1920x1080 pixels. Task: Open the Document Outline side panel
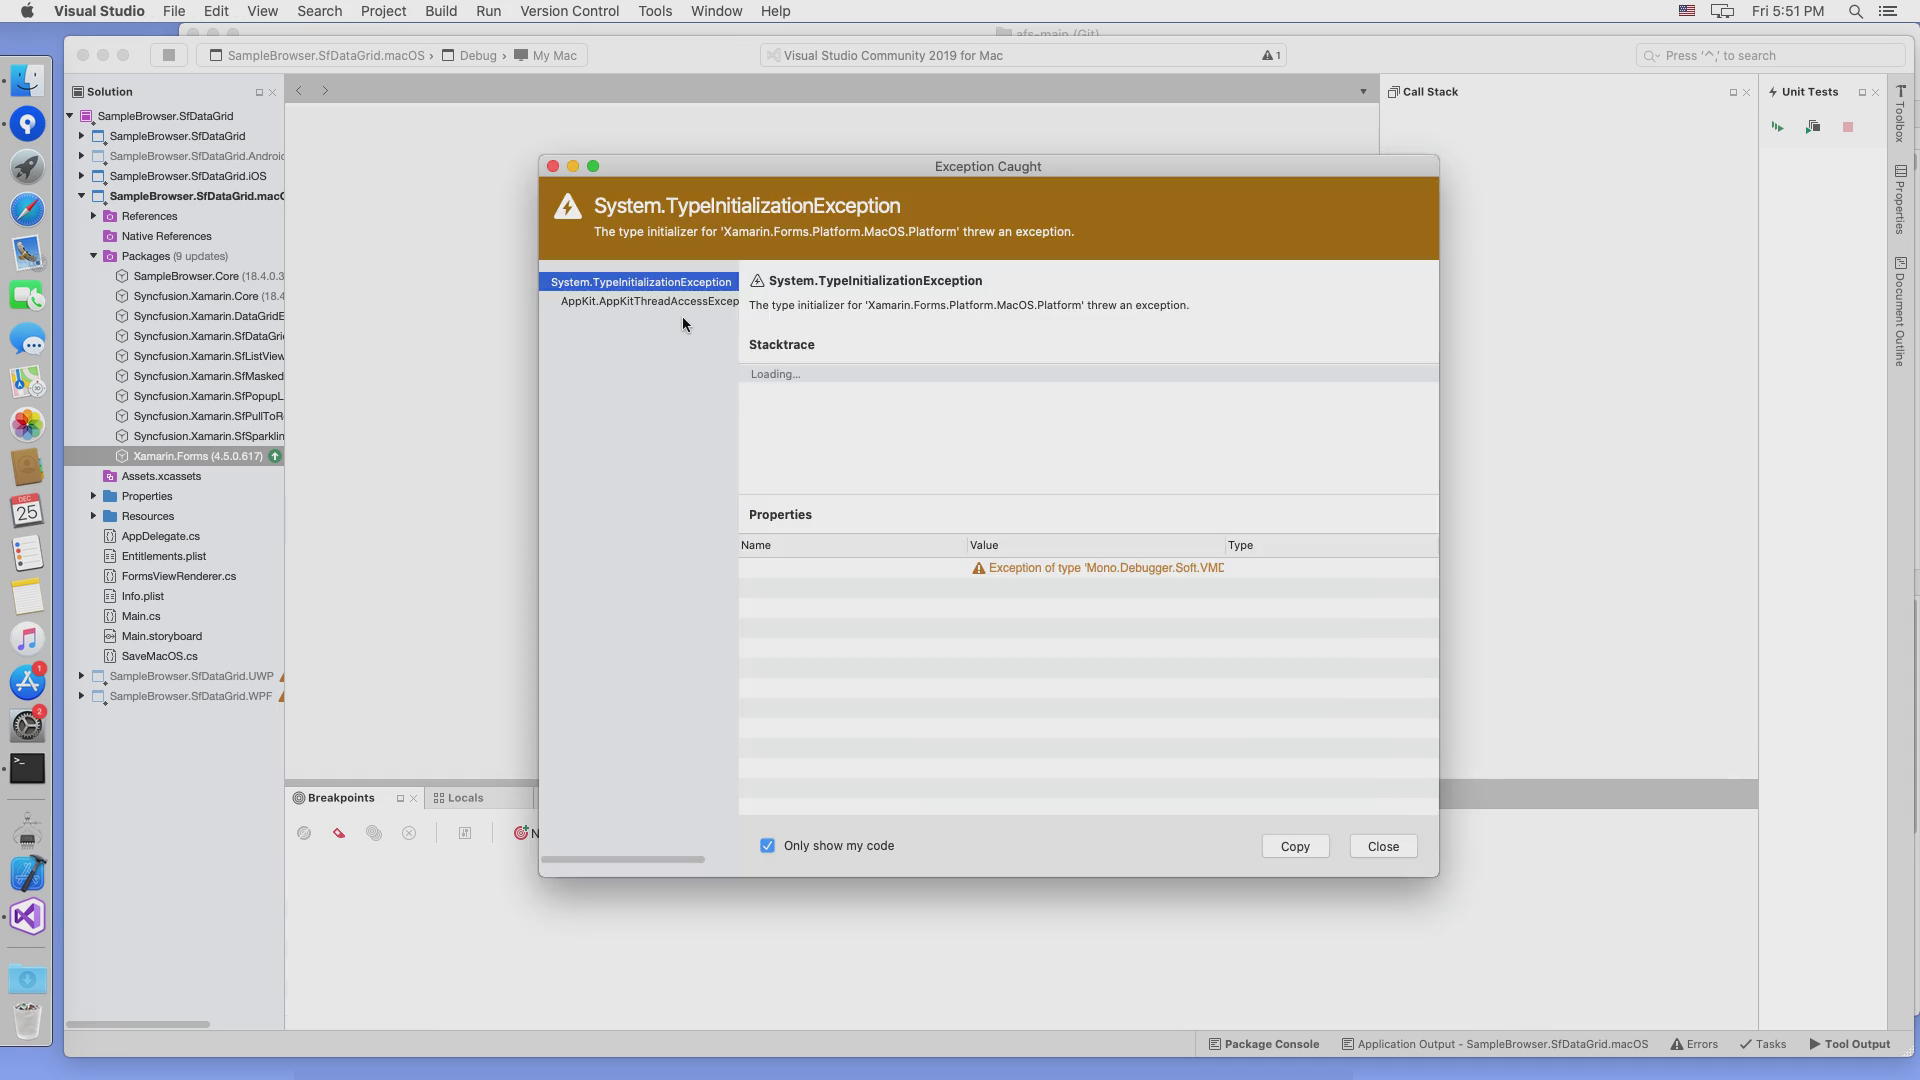(1900, 312)
